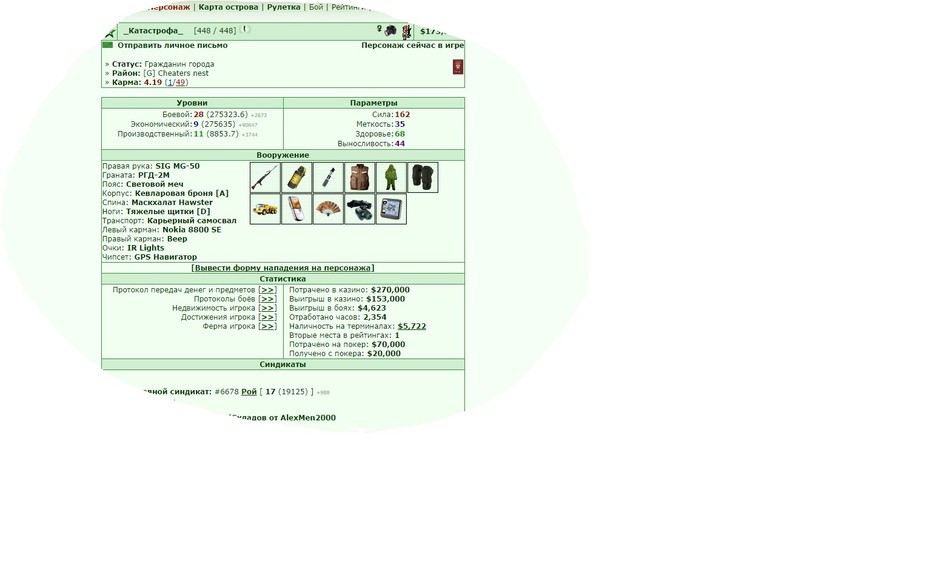Image resolution: width=930 pixels, height=569 pixels.
Task: Click the Выигрыш в казино $153,000 value
Action: 386,299
